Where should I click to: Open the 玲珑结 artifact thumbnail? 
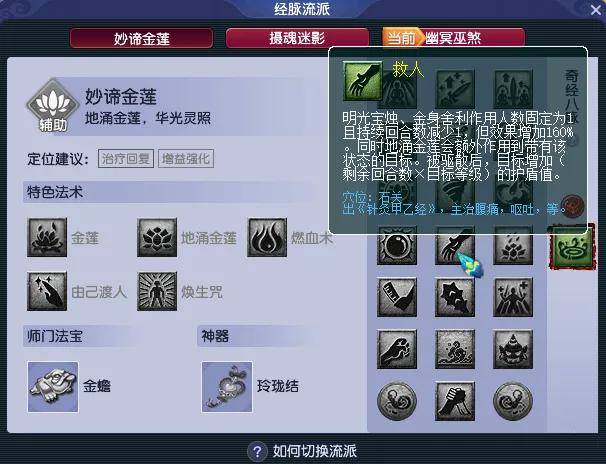(227, 387)
